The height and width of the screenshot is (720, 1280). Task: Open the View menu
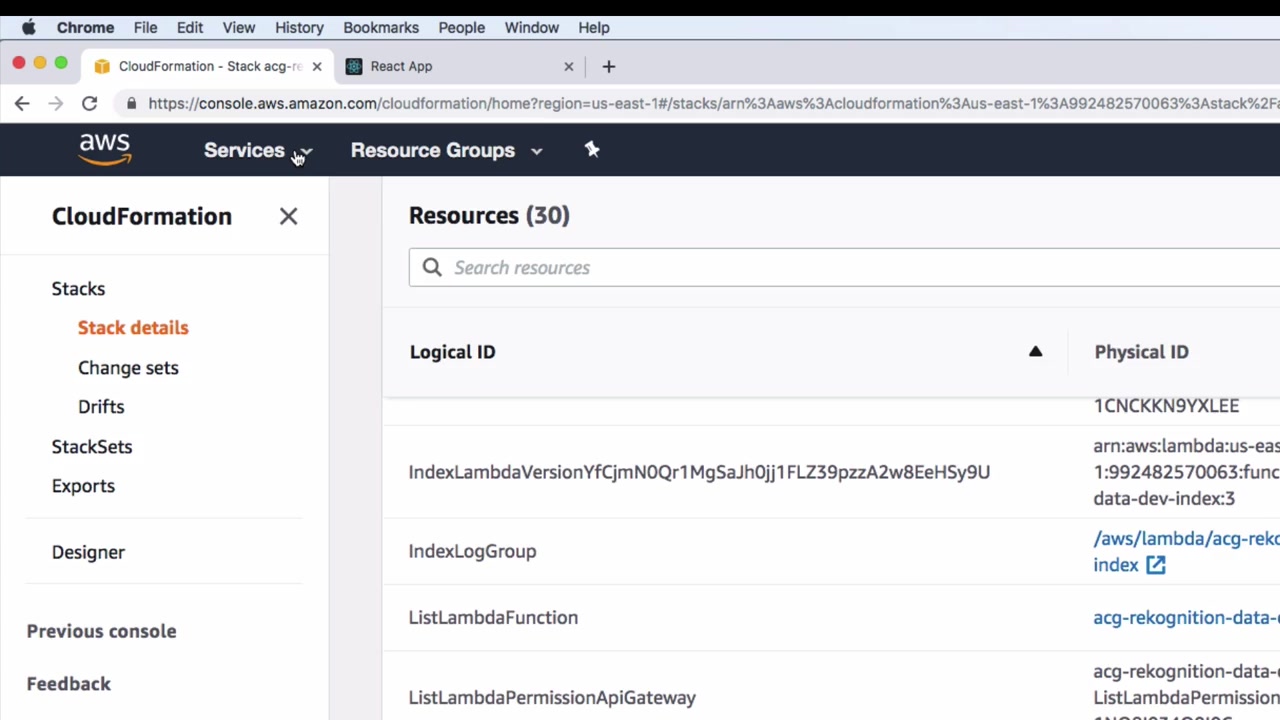point(239,28)
